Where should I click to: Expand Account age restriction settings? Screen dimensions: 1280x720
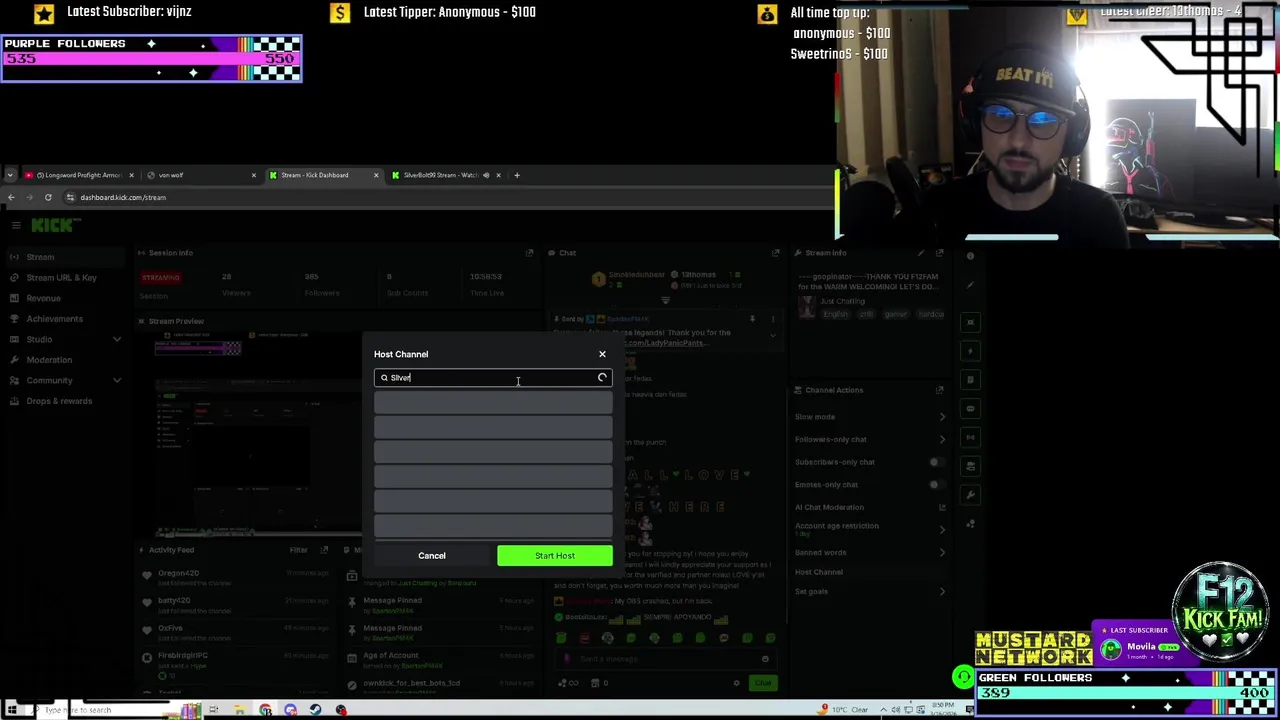click(x=942, y=529)
